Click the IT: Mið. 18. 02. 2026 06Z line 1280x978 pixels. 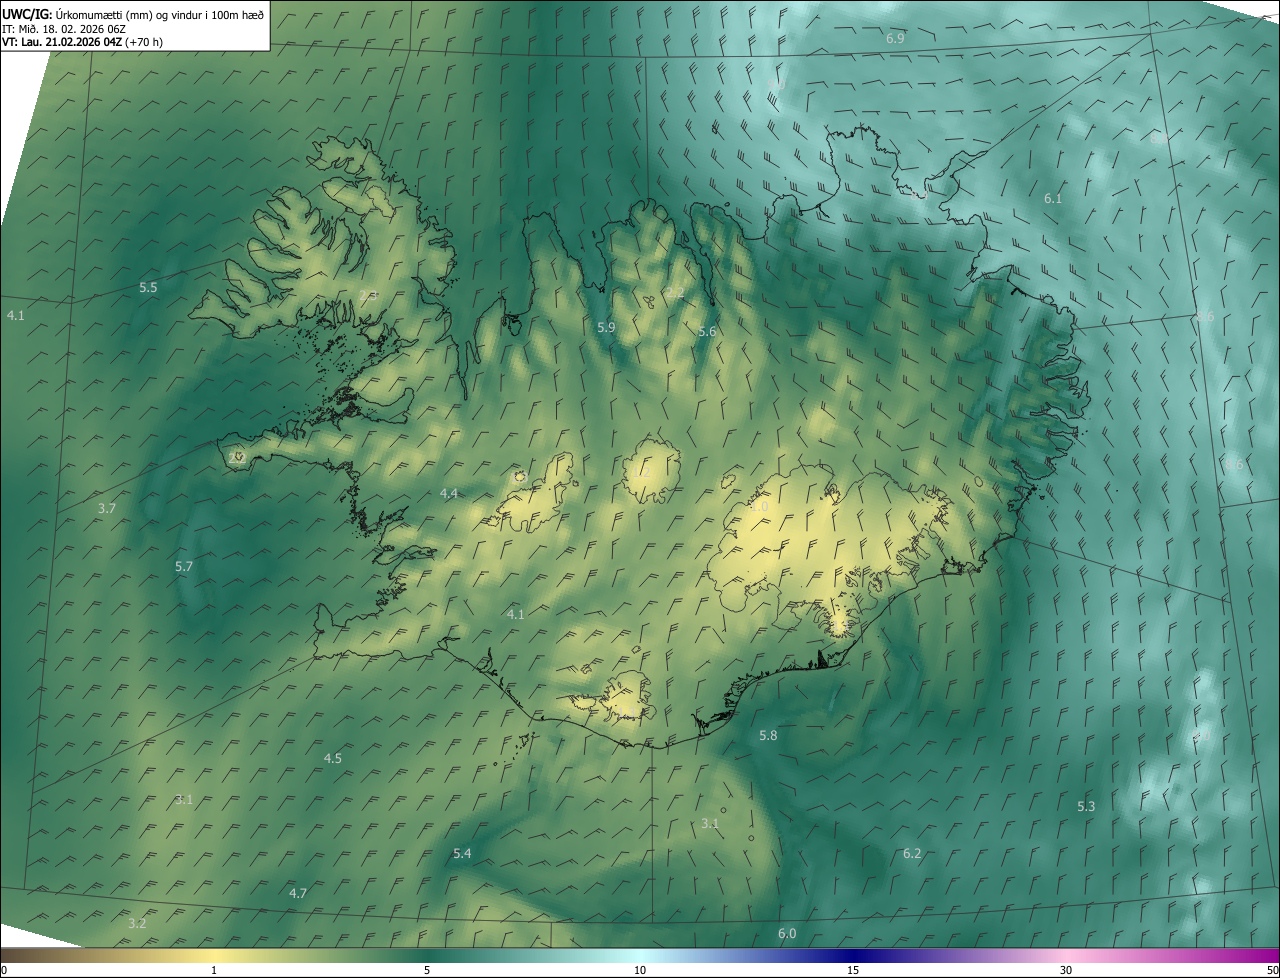(x=63, y=29)
